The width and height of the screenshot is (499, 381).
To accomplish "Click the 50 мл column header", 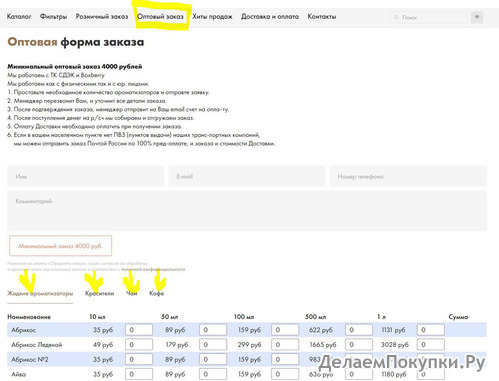I will click(170, 317).
